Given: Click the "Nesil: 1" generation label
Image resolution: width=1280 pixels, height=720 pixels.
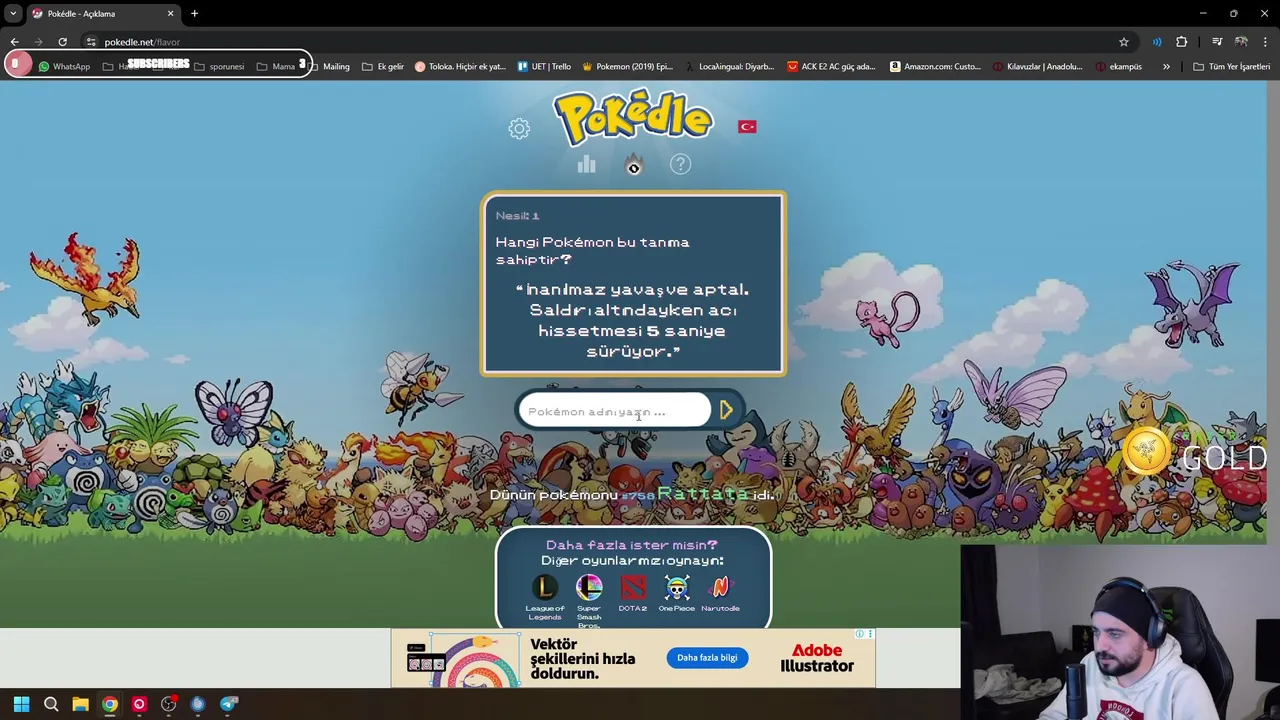Looking at the screenshot, I should [517, 215].
